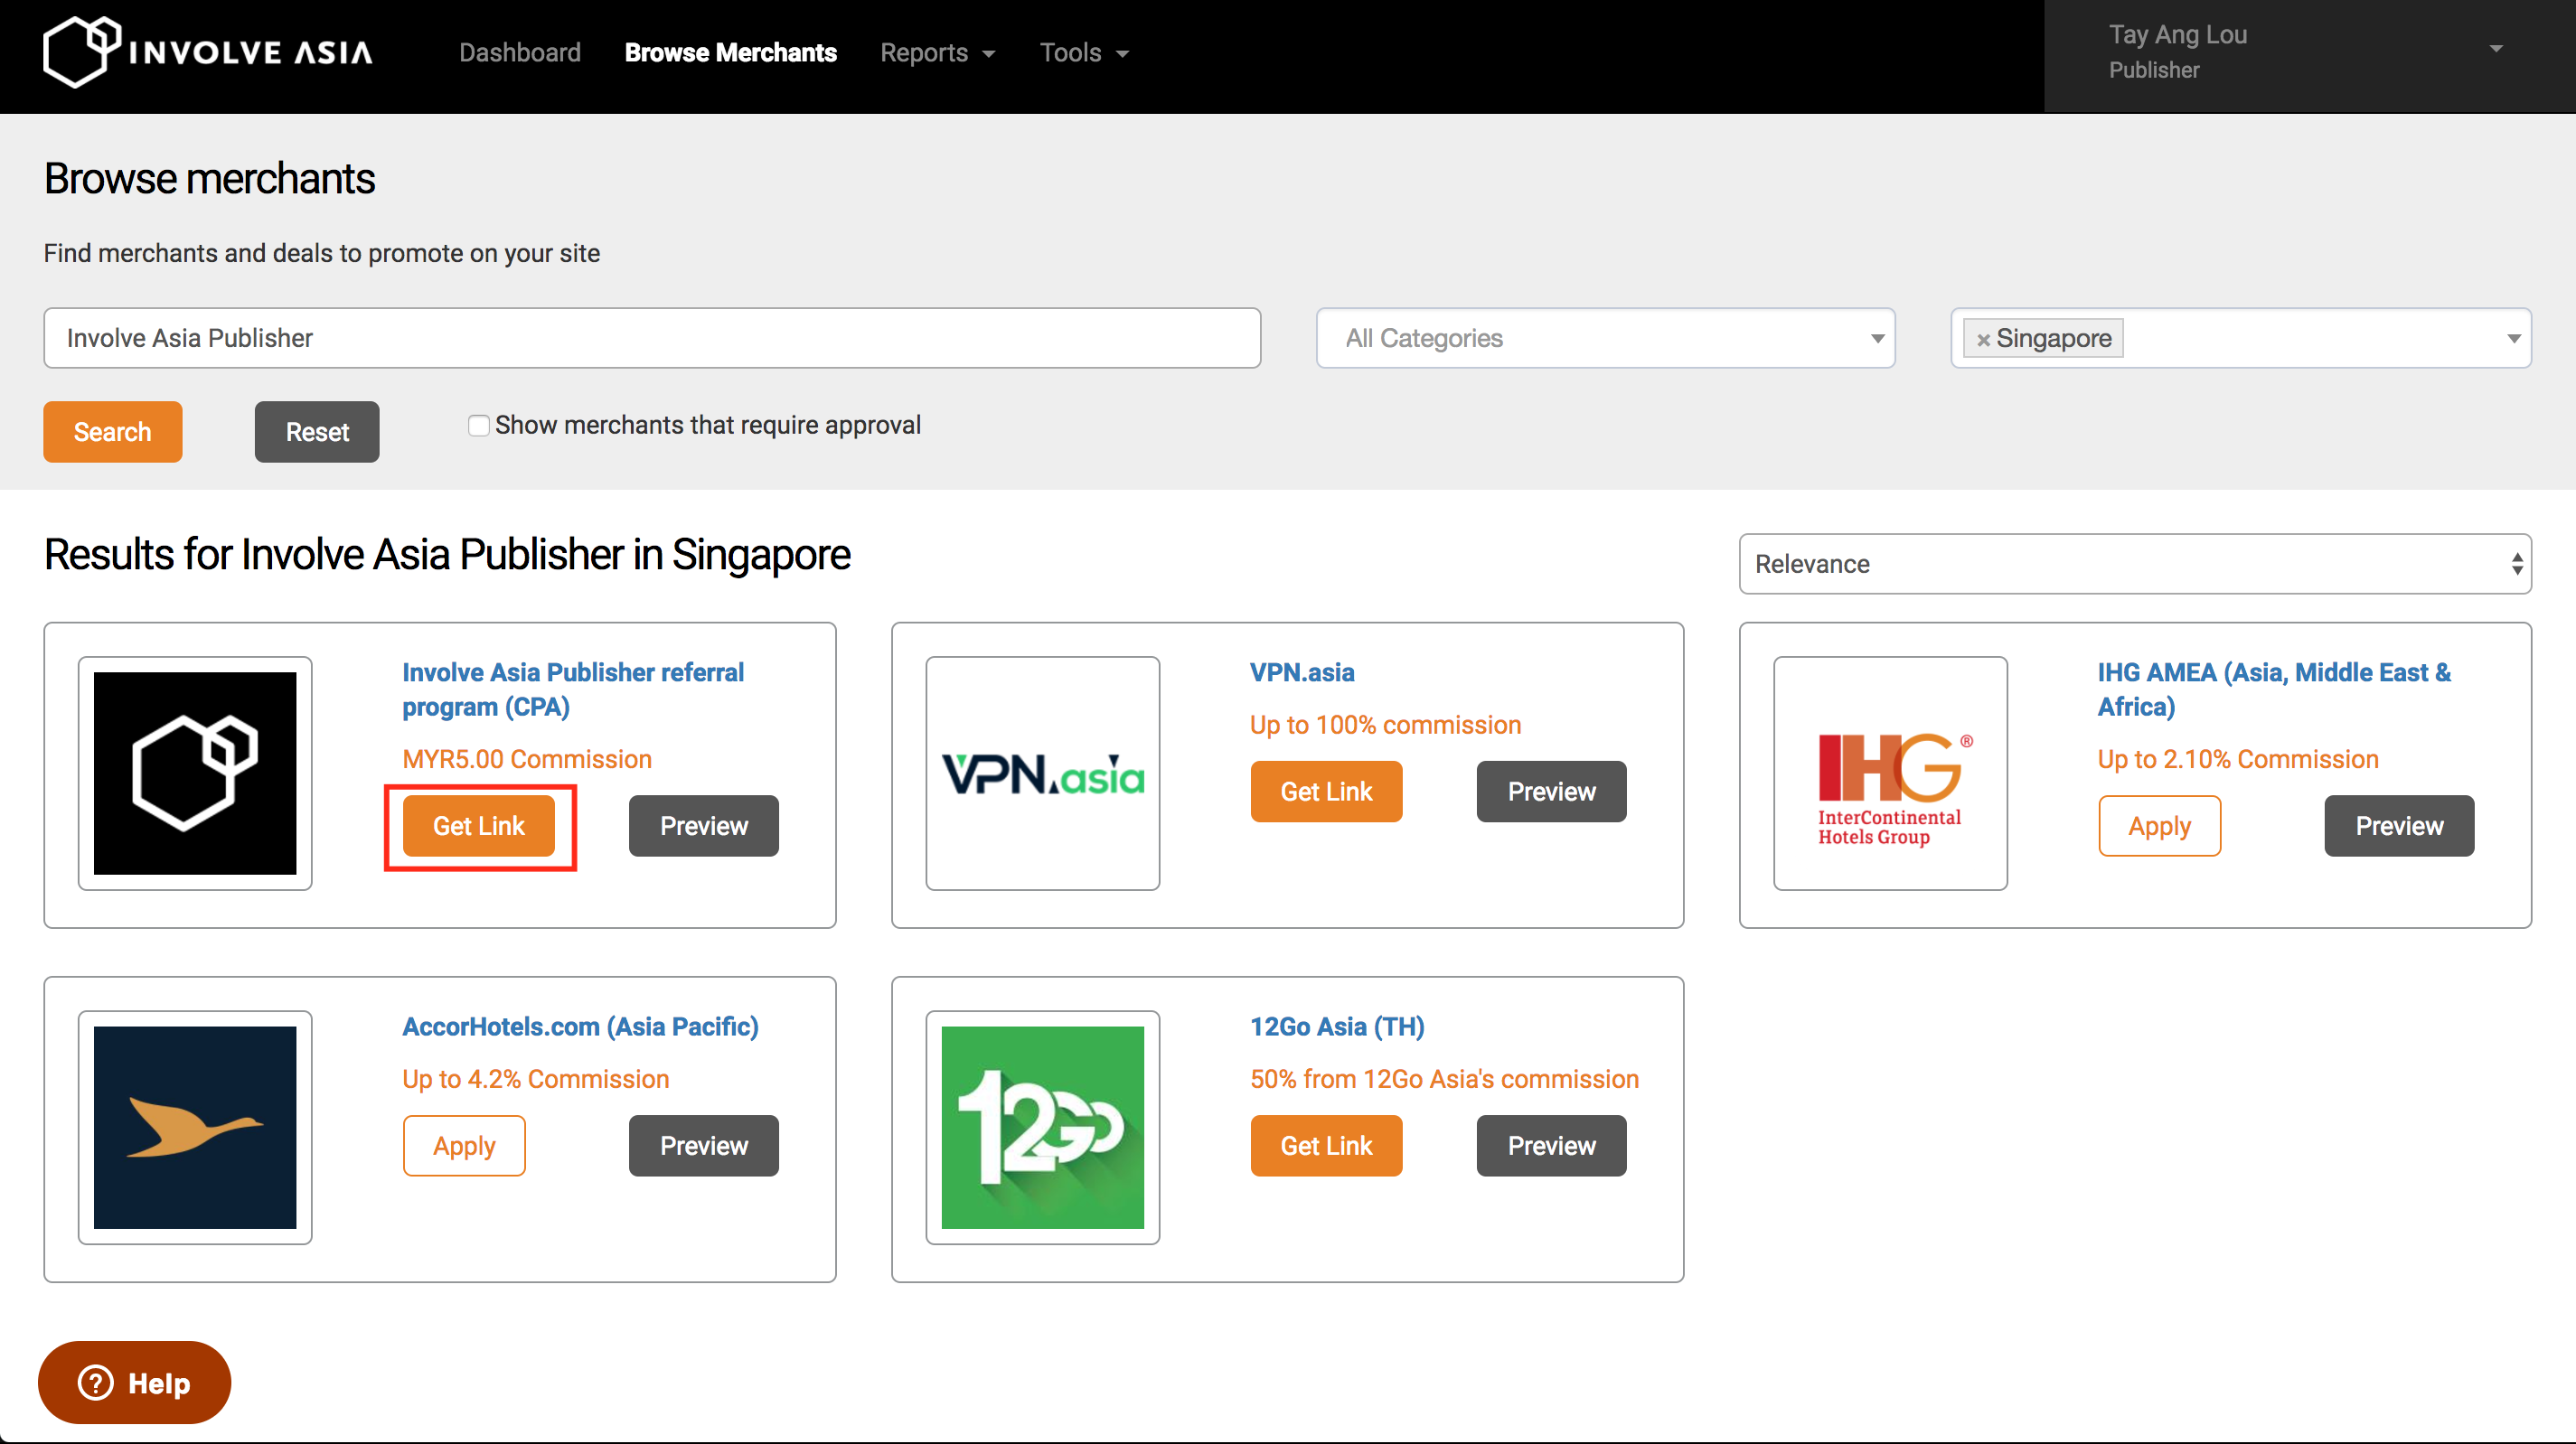Open the Dashboard page

pos(520,52)
